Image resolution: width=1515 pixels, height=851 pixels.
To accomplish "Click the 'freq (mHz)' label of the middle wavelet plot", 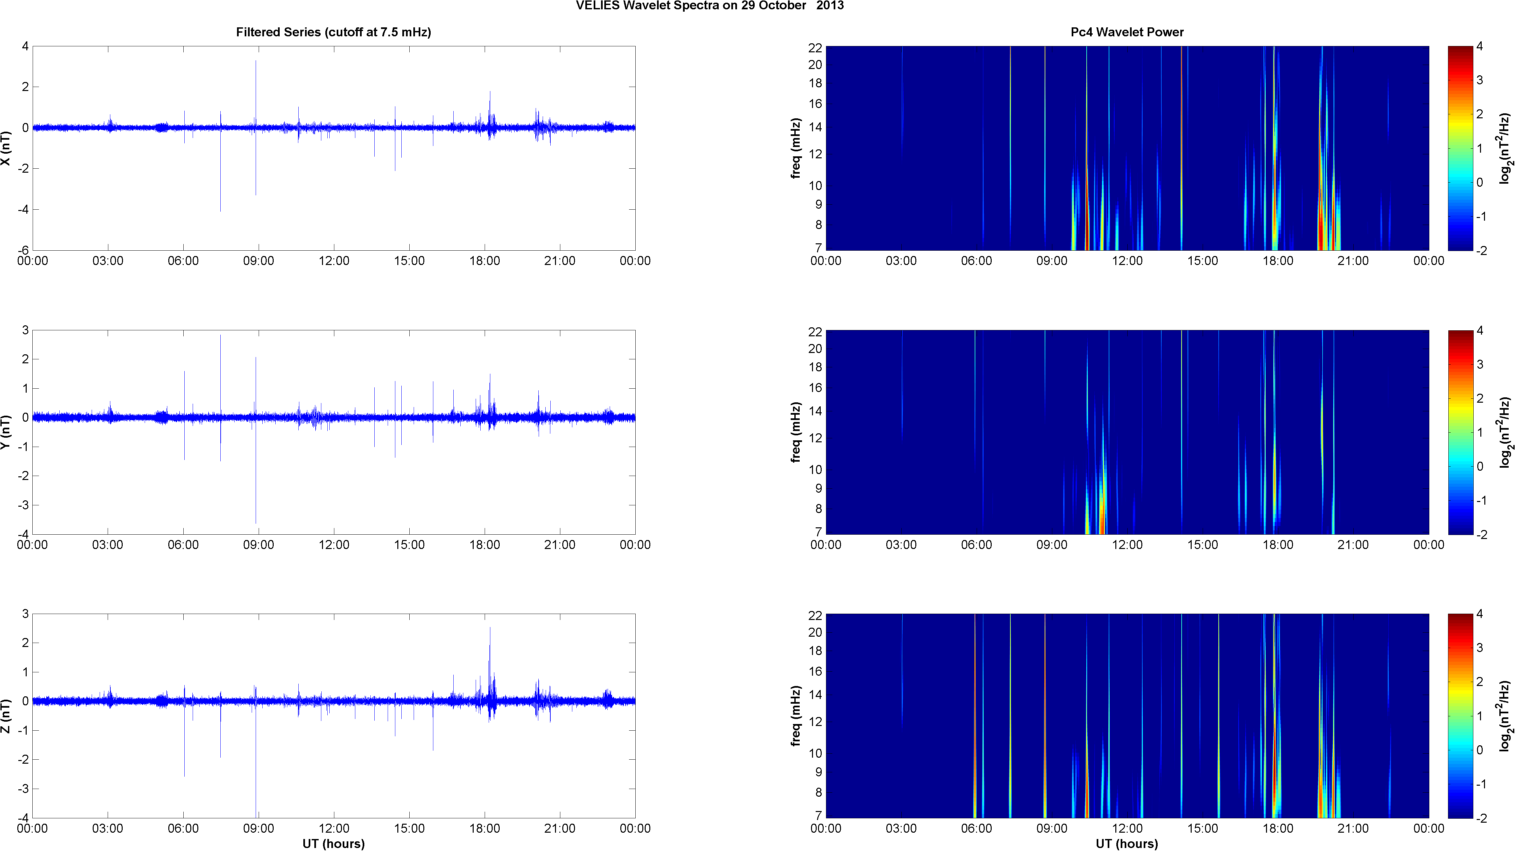I will 796,432.
